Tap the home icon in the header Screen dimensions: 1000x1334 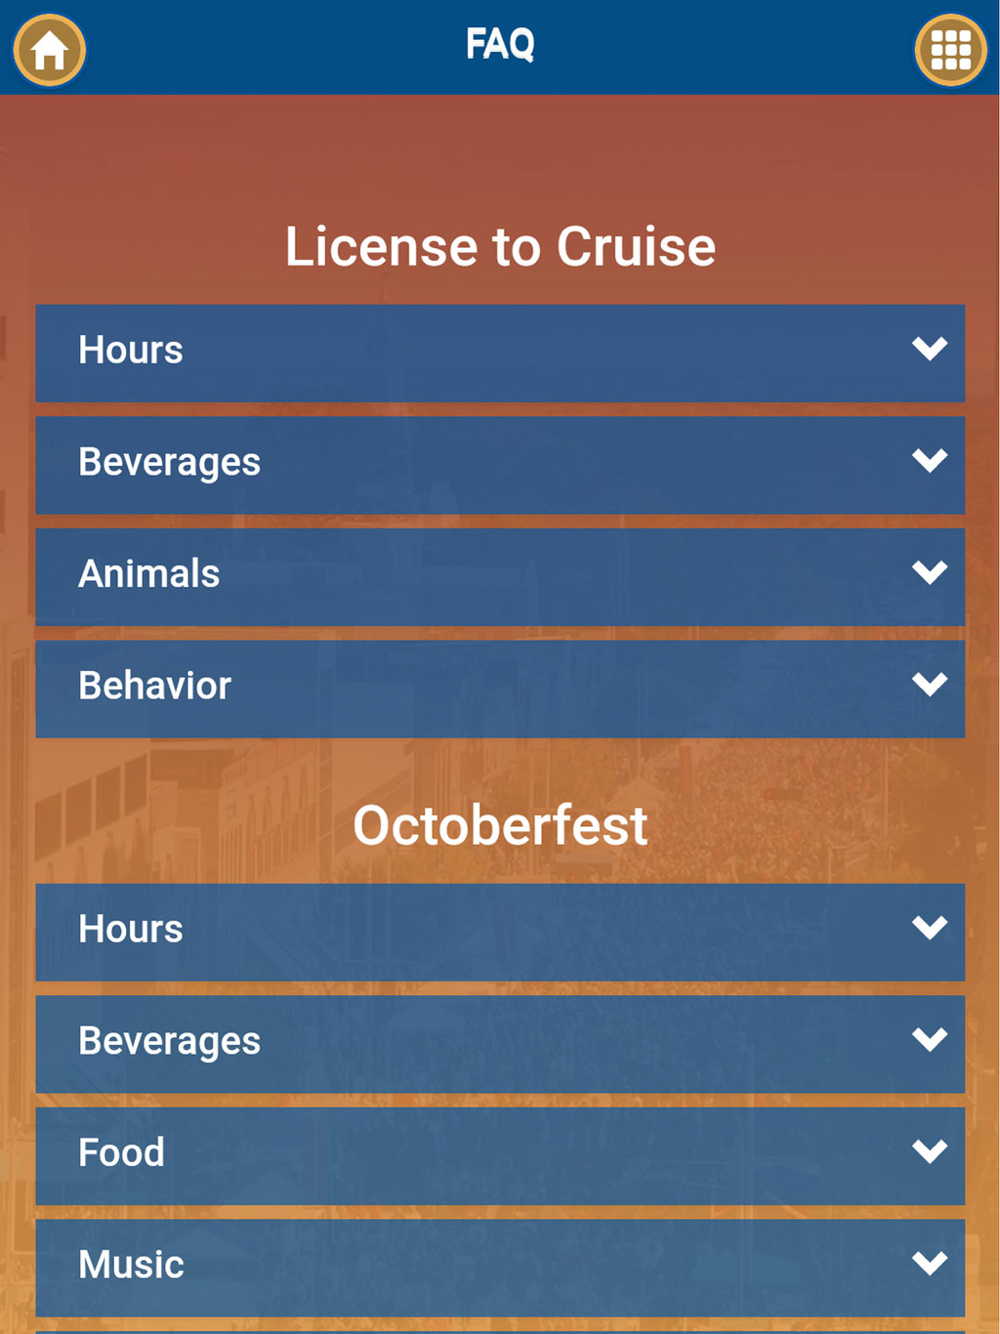point(49,50)
